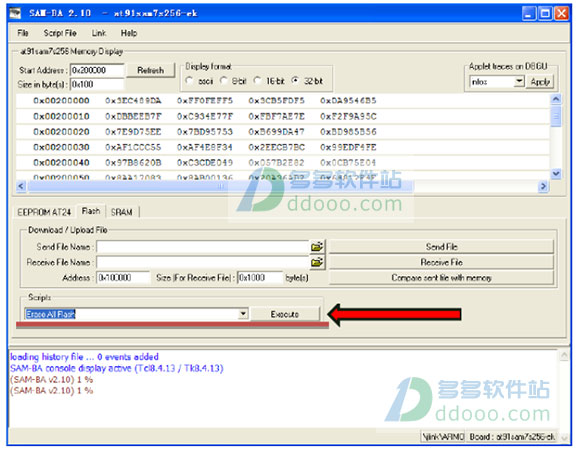Click the Start Address input field
Image resolution: width=580 pixels, height=452 pixels.
tap(97, 70)
